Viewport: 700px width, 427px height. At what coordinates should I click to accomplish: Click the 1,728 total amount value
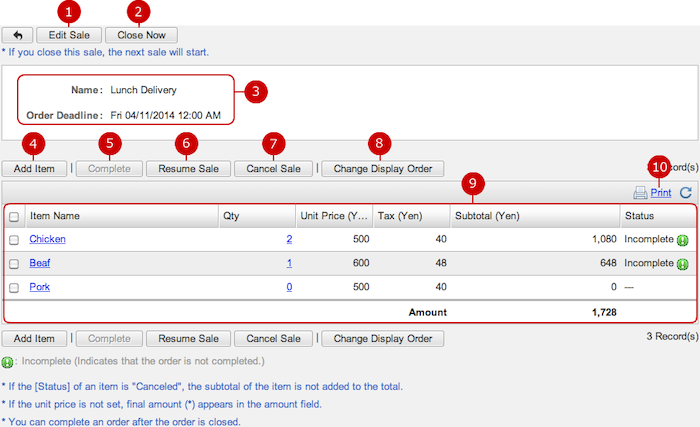[604, 312]
